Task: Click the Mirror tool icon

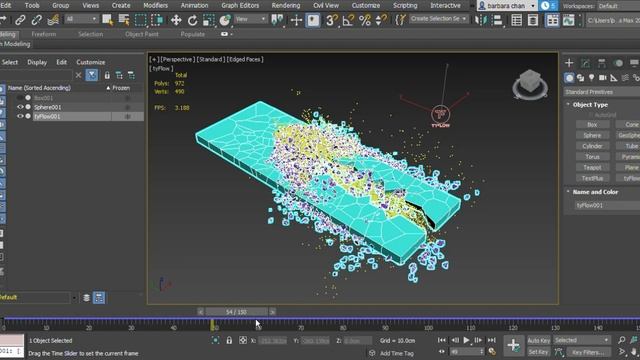Action: point(481,20)
